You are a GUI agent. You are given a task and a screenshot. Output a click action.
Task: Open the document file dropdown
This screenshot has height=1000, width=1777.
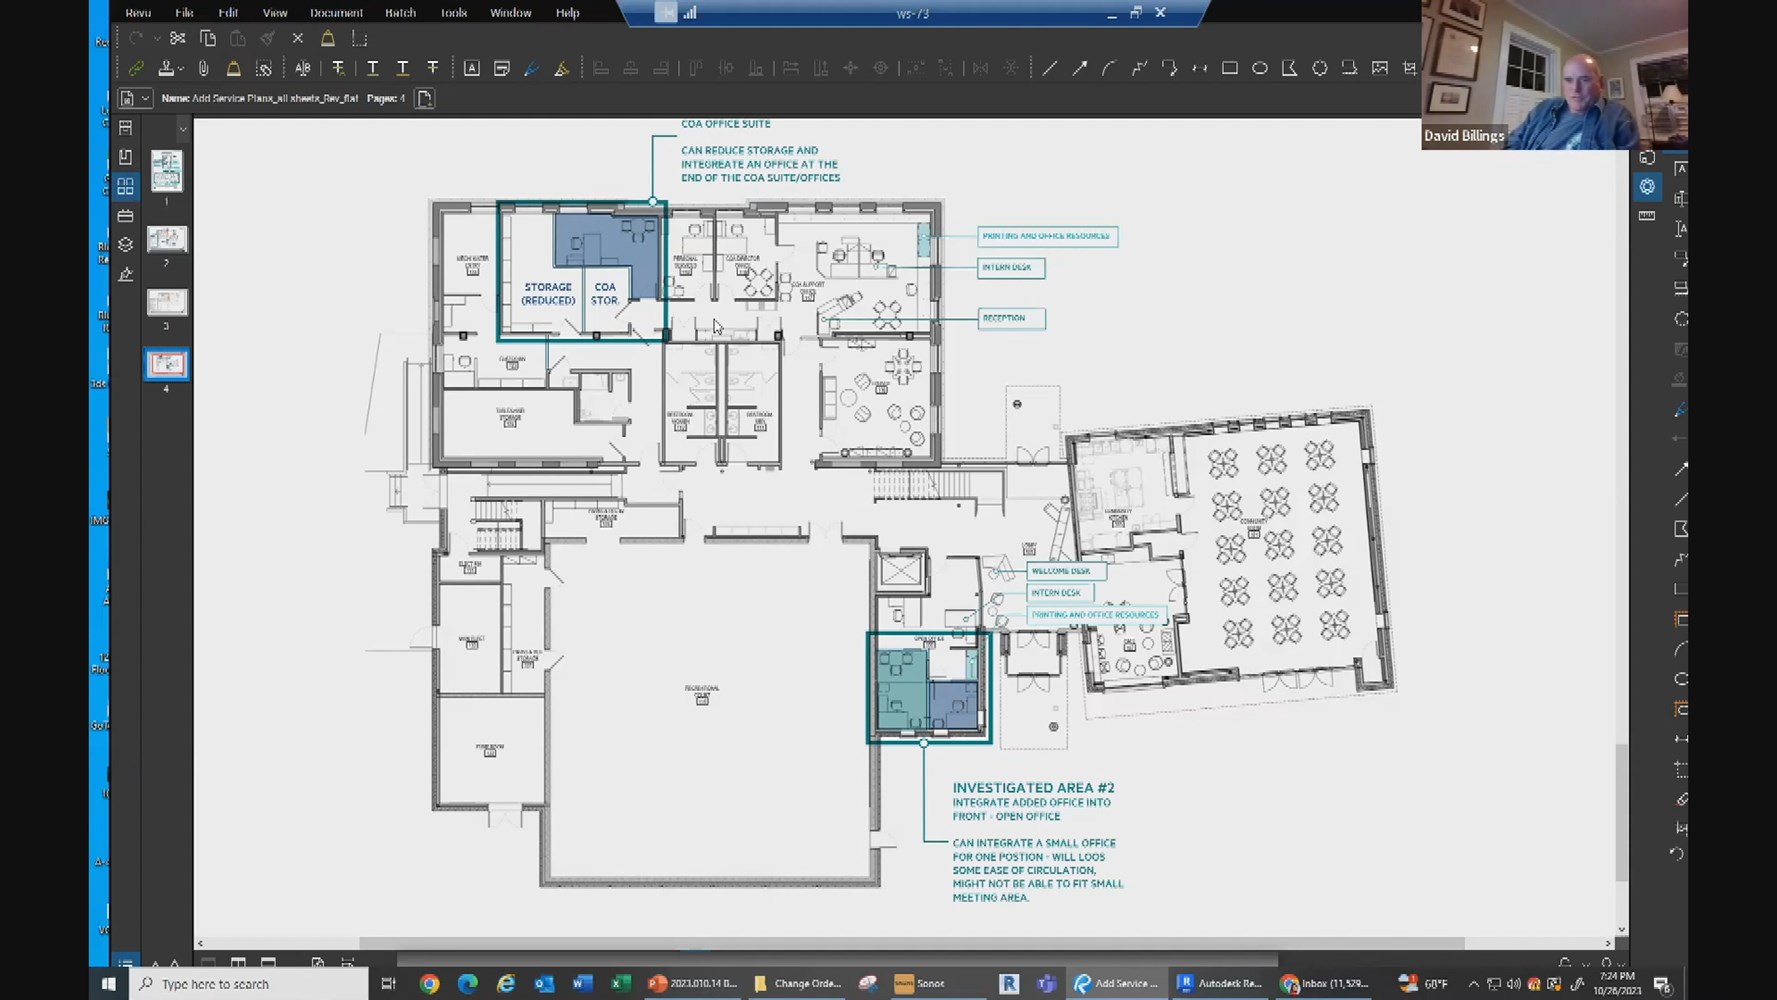click(x=134, y=98)
